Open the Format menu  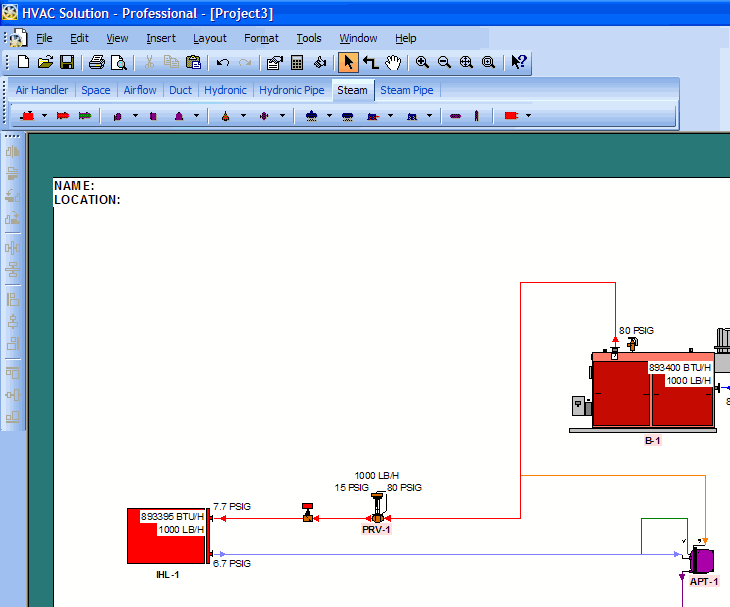[261, 38]
